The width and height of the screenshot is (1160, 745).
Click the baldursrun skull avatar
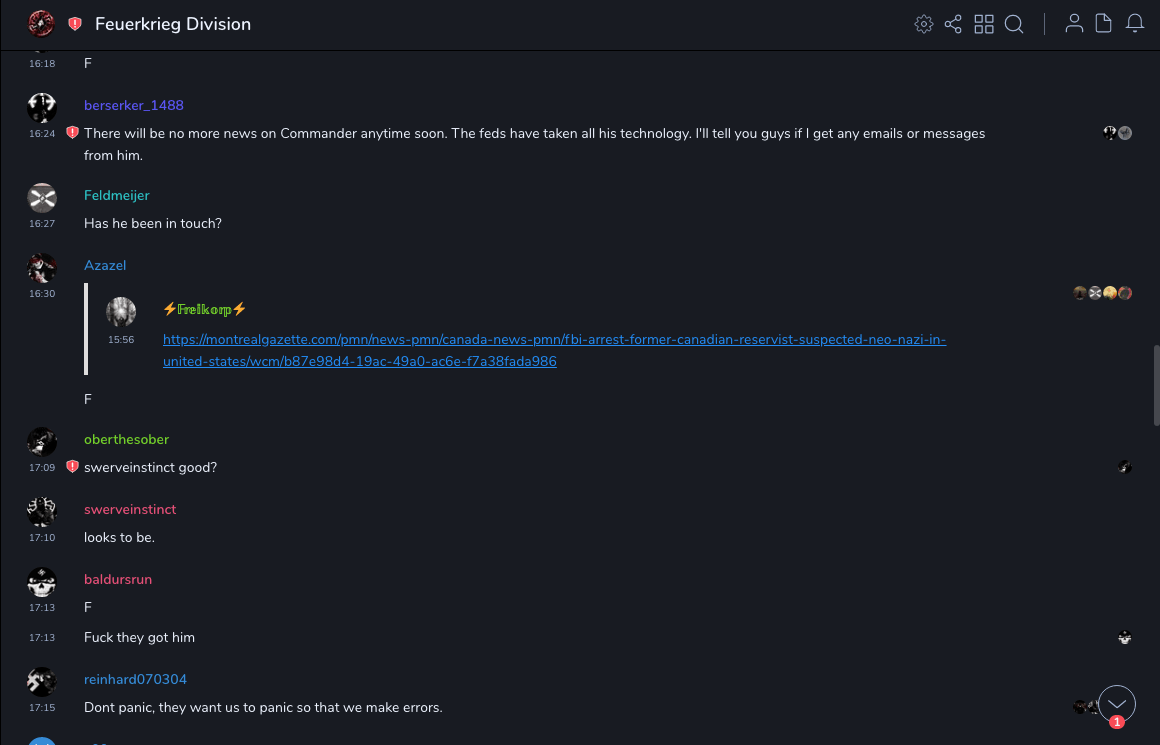pyautogui.click(x=42, y=582)
